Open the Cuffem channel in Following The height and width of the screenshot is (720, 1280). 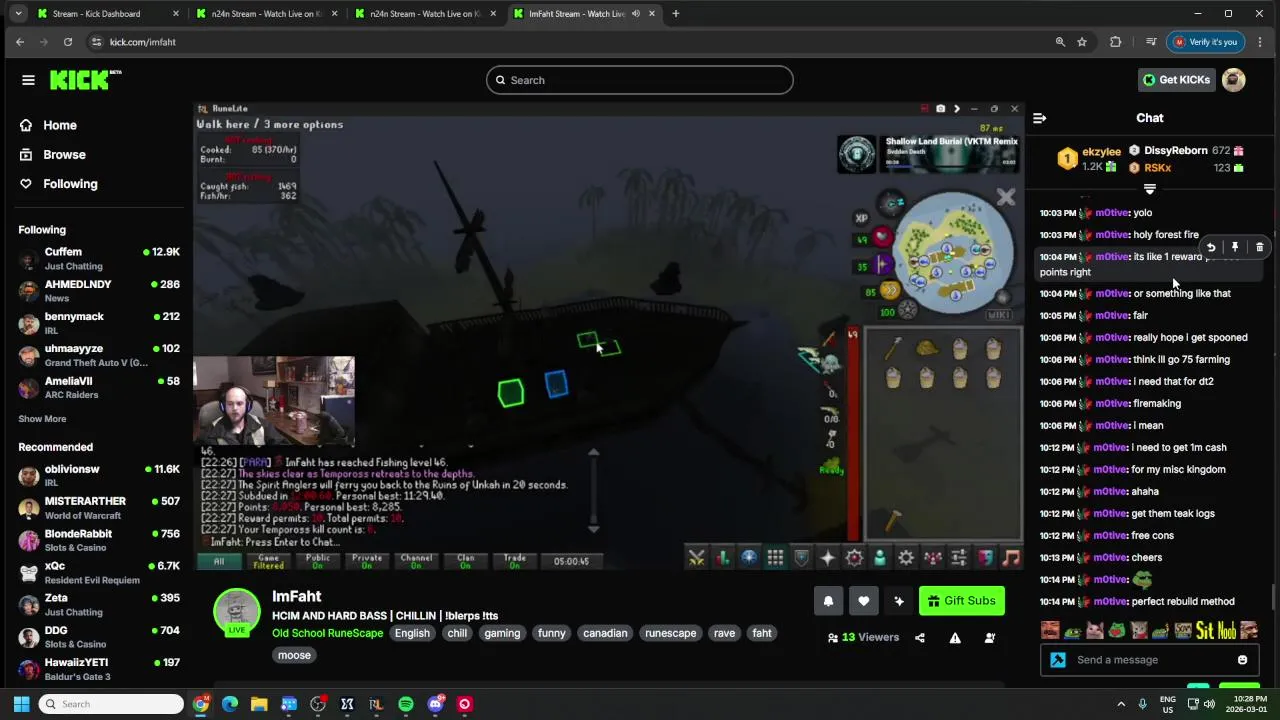coord(98,259)
